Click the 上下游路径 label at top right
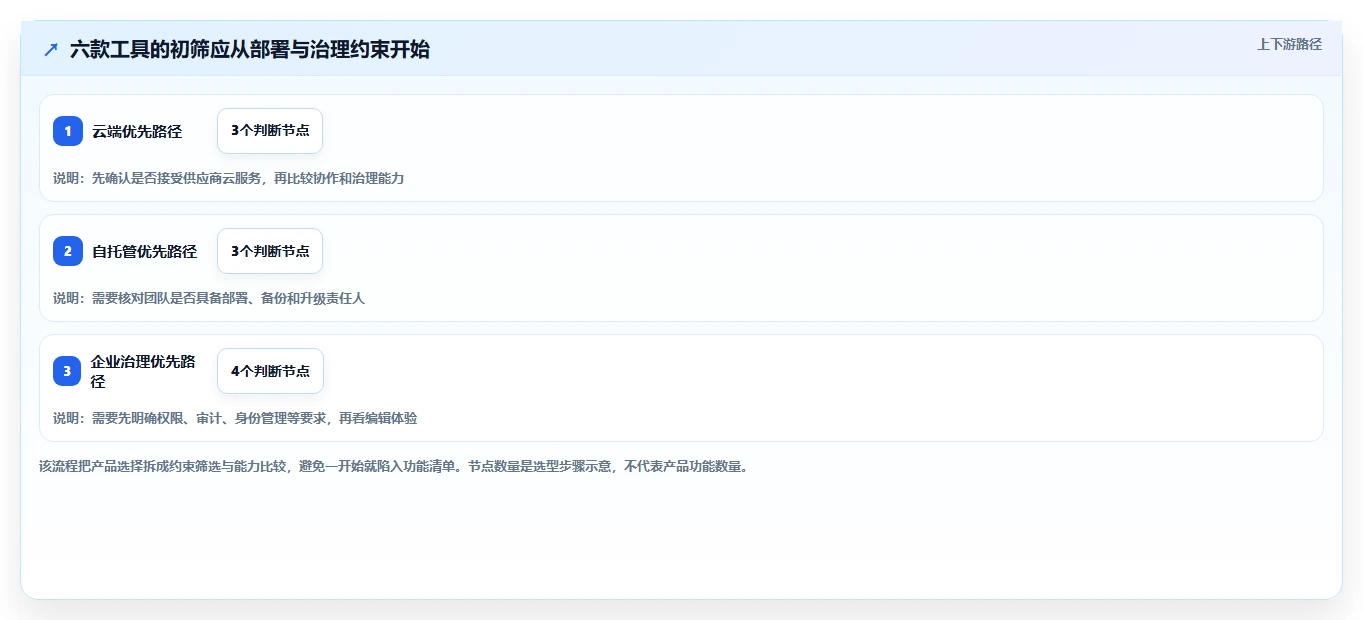This screenshot has width=1363, height=620. [1289, 44]
